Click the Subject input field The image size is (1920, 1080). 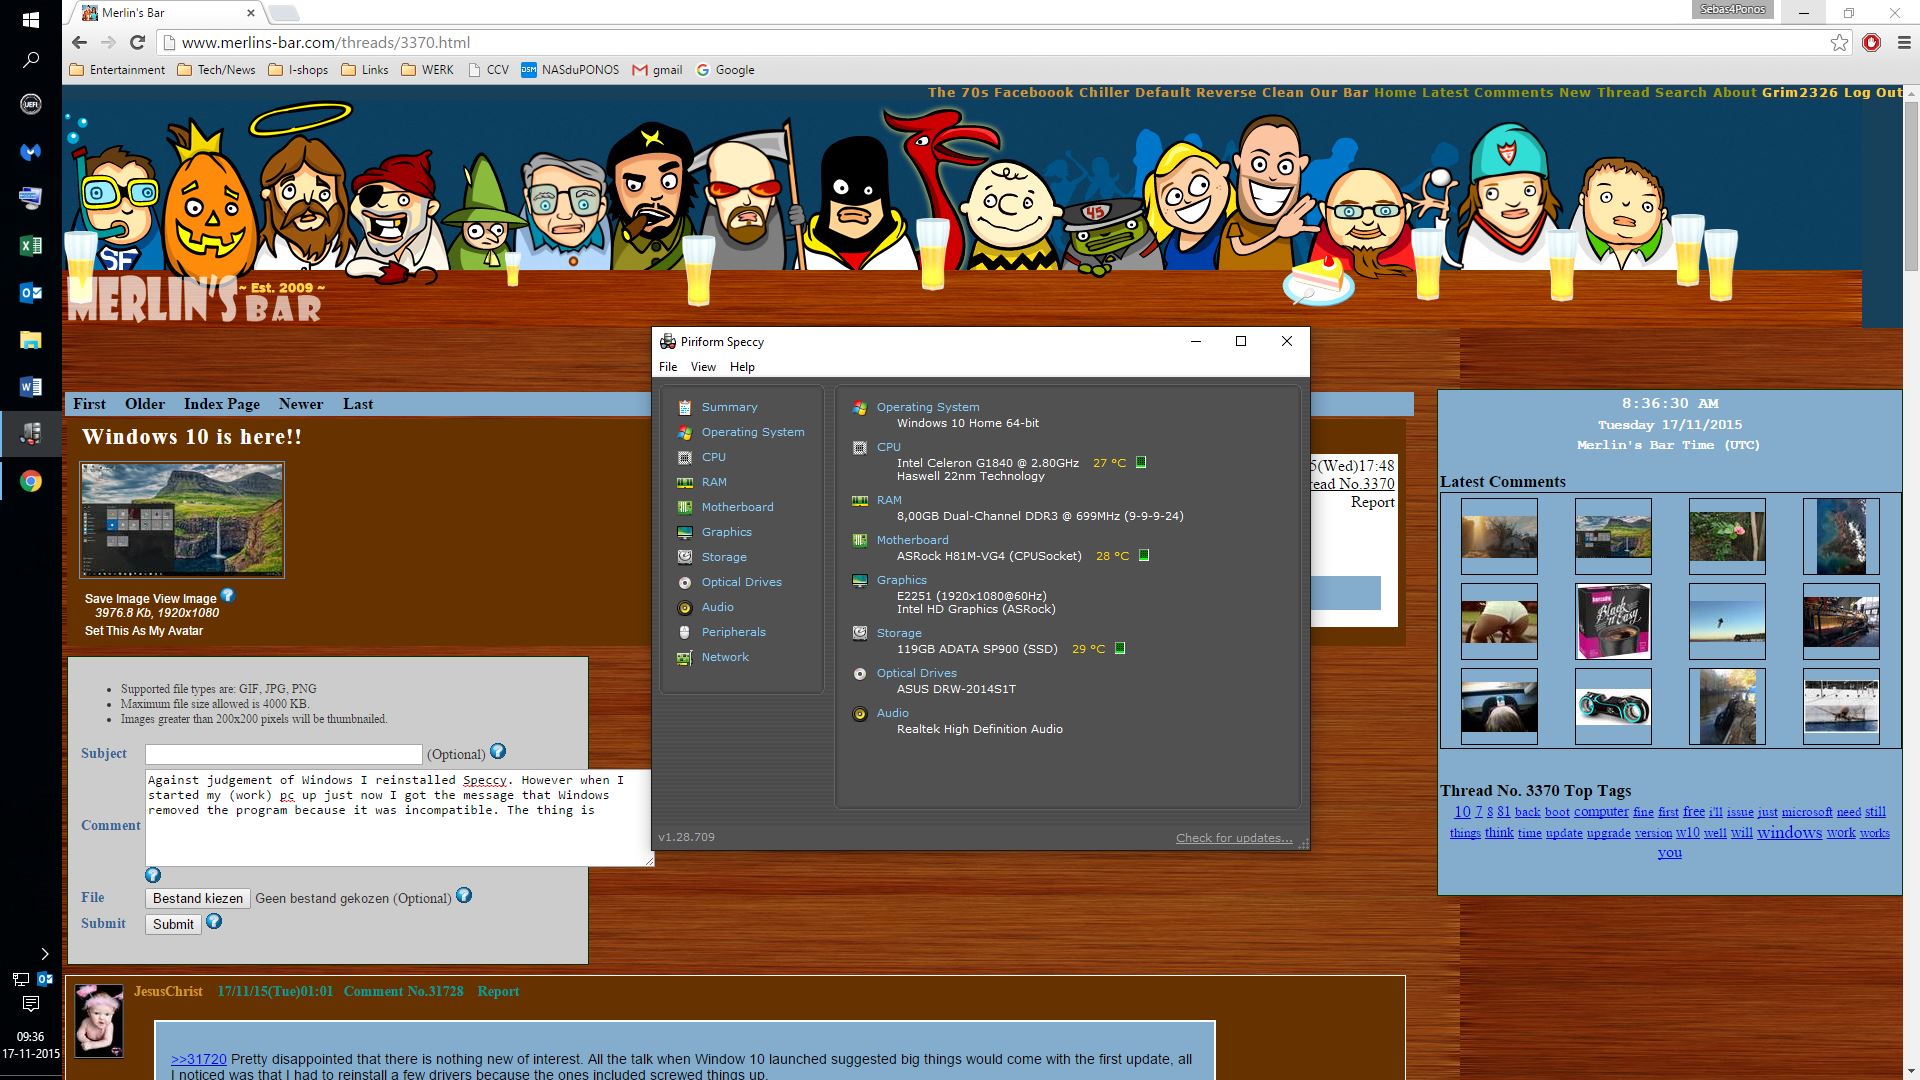(x=283, y=754)
